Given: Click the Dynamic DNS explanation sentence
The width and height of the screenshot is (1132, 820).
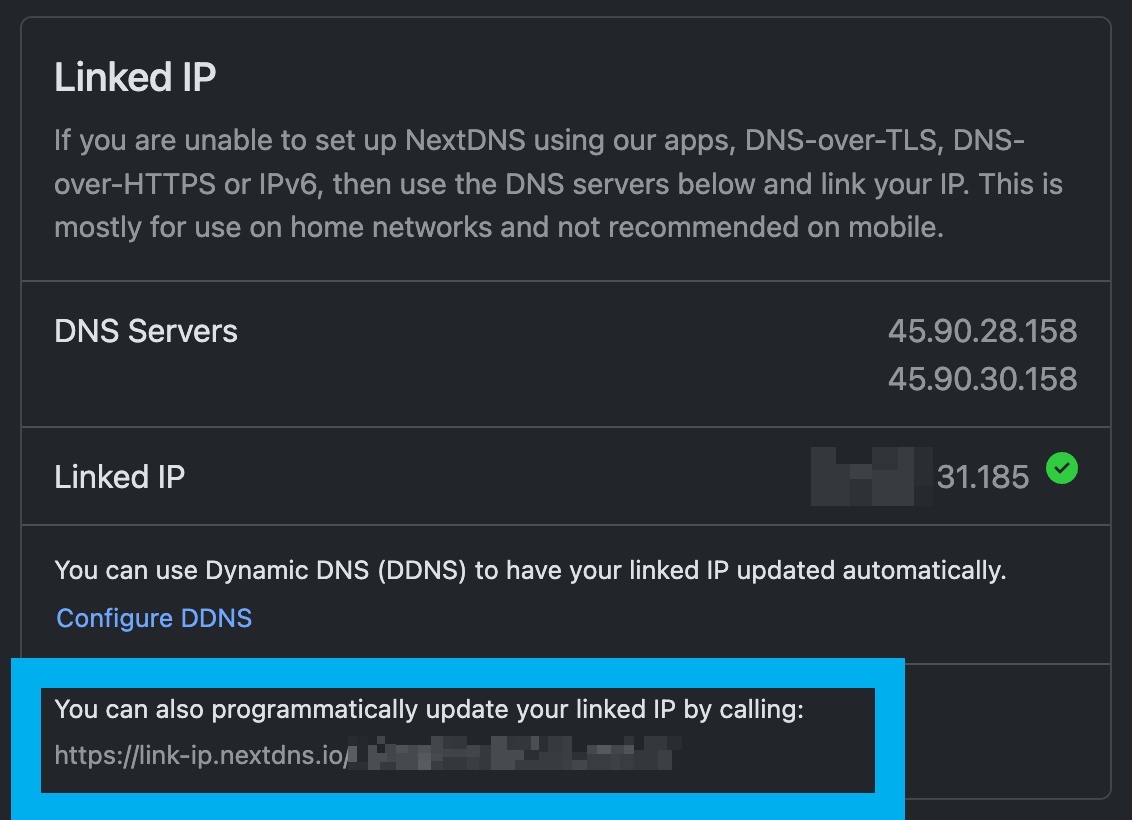Looking at the screenshot, I should coord(531,570).
